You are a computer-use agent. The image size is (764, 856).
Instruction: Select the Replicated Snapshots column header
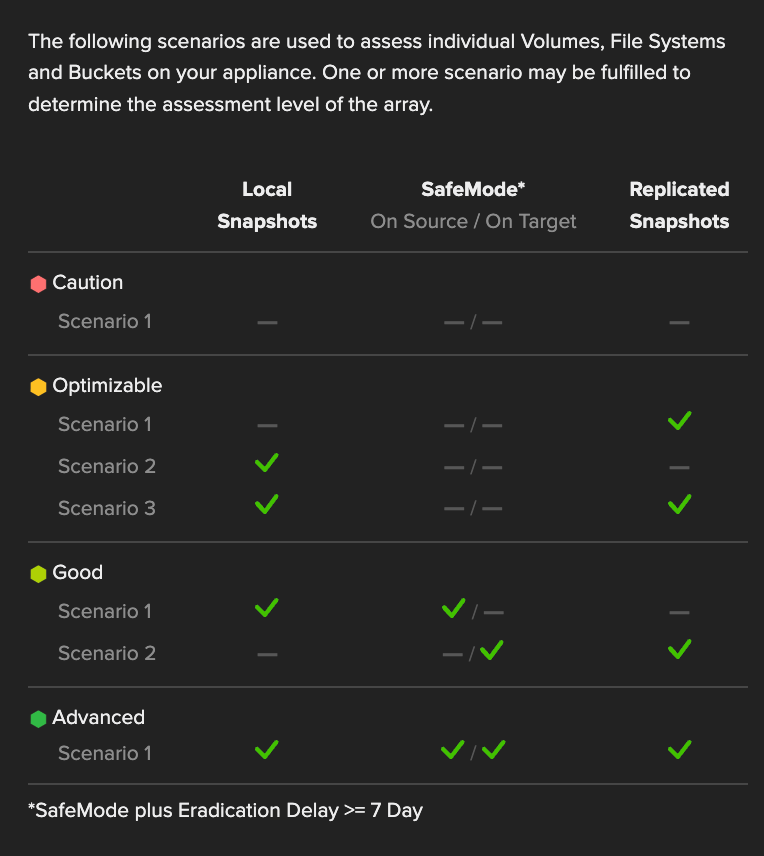679,205
